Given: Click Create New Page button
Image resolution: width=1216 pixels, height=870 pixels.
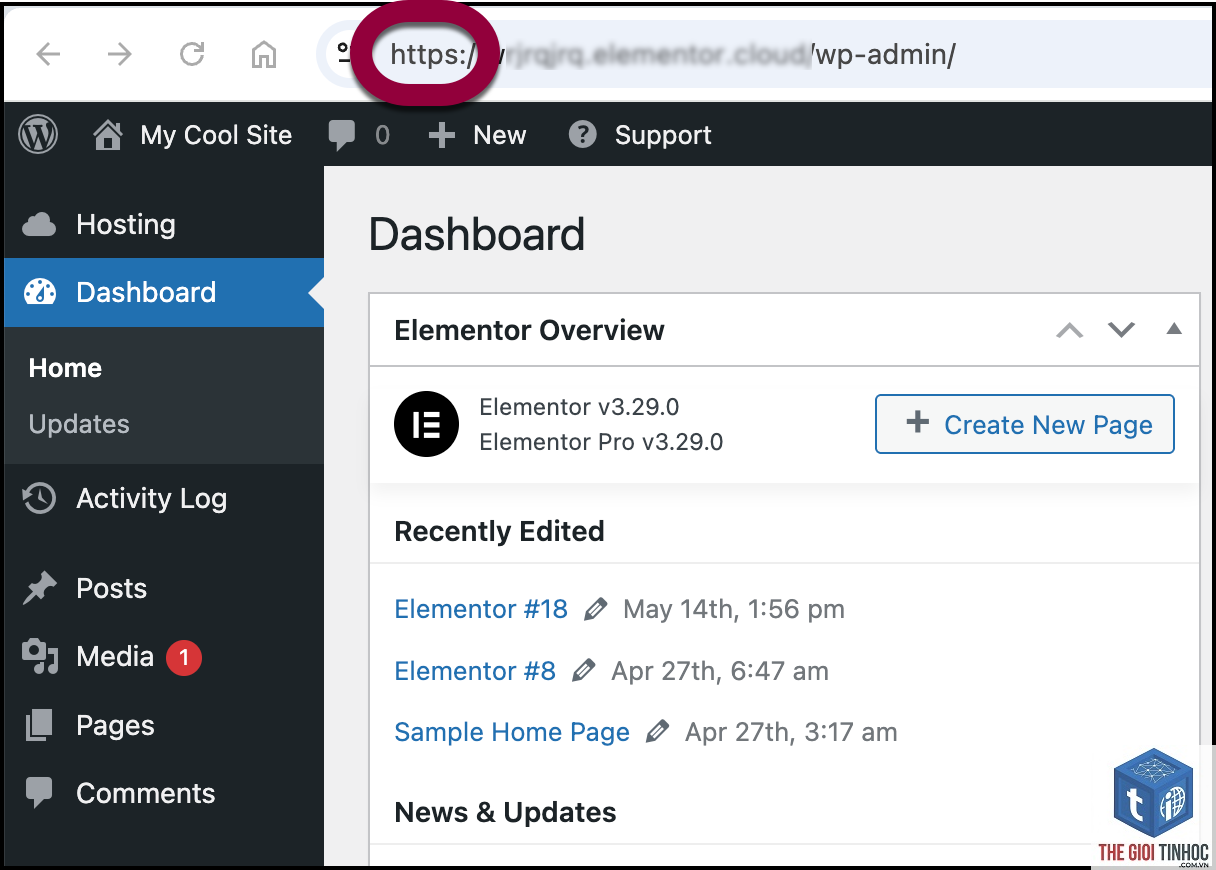Looking at the screenshot, I should pos(1025,424).
